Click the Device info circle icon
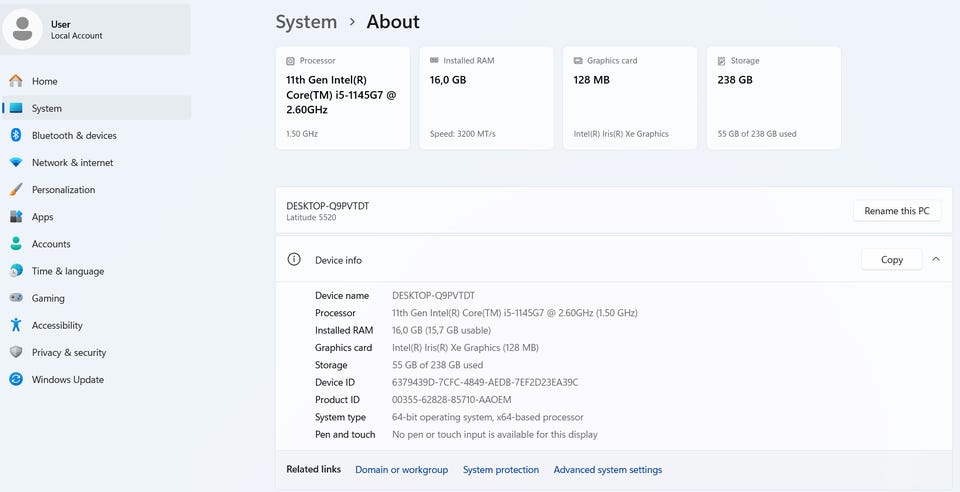Viewport: 960px width, 492px height. [294, 259]
